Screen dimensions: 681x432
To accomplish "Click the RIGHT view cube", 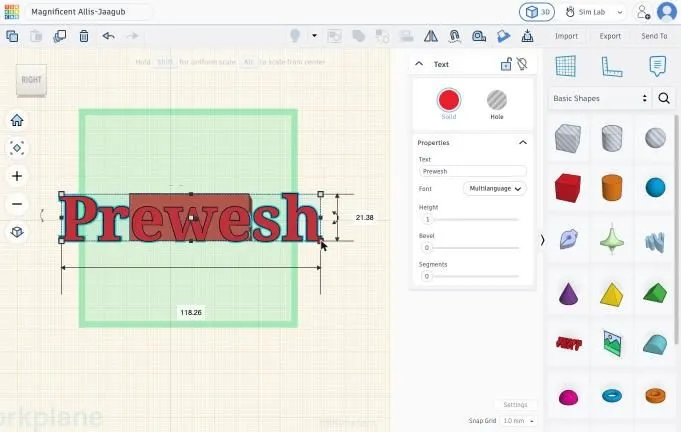I will coord(31,80).
